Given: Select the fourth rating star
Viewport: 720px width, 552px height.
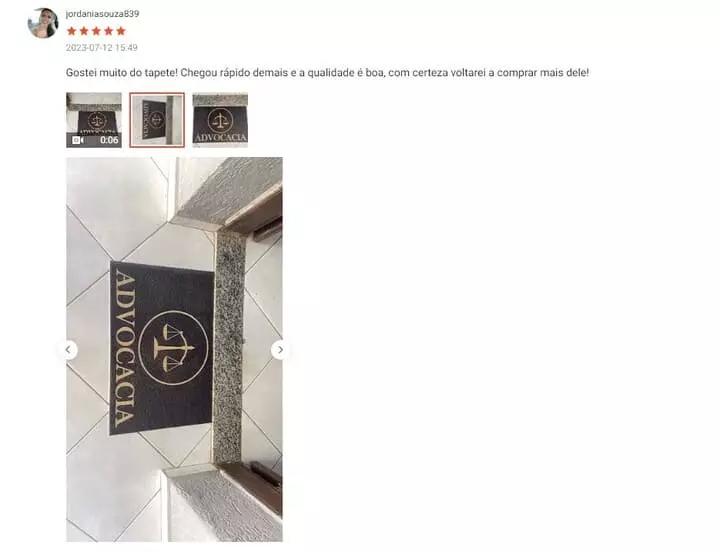Looking at the screenshot, I should point(108,31).
